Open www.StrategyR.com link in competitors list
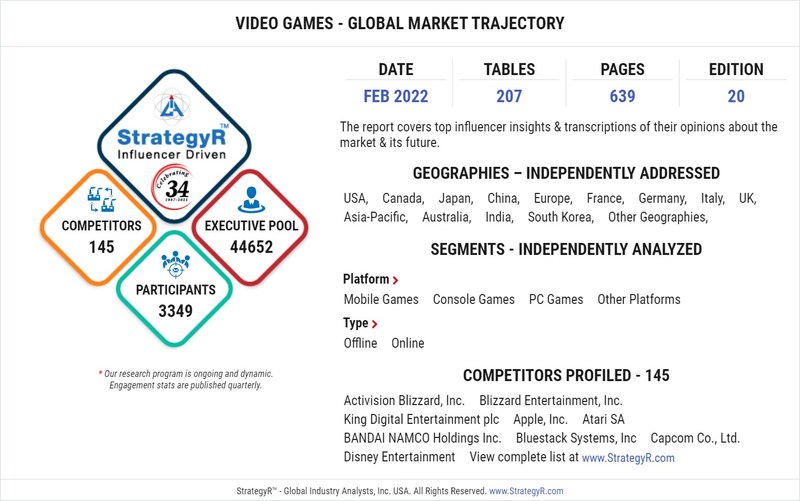The width and height of the screenshot is (800, 501). (628, 457)
